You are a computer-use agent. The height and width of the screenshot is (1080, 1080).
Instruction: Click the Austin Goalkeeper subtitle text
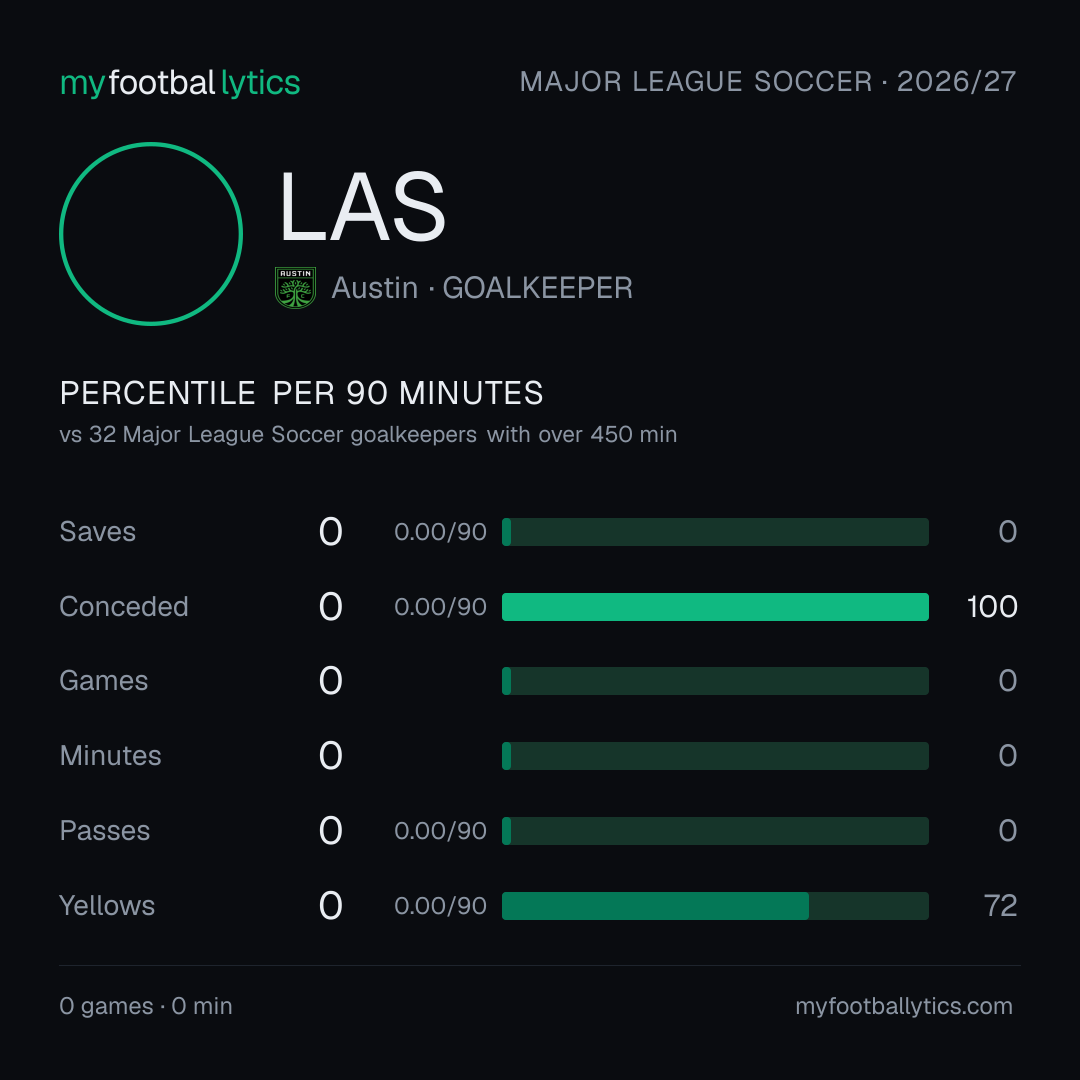[x=482, y=288]
